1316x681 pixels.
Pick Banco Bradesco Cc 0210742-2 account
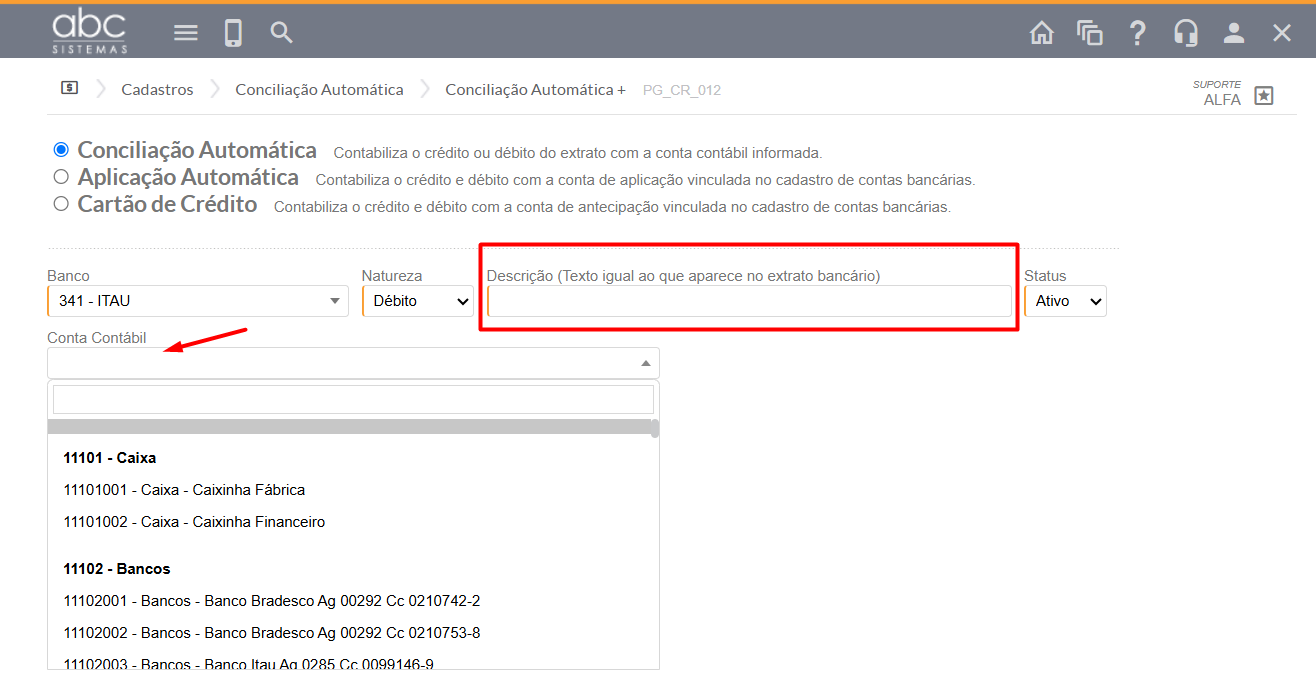coord(272,601)
